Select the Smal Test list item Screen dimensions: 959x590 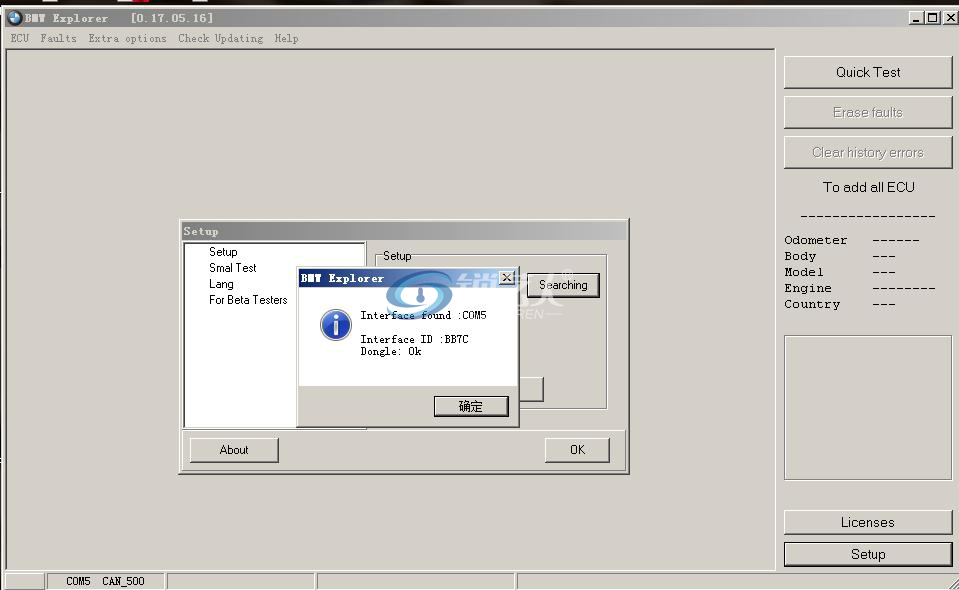point(232,268)
